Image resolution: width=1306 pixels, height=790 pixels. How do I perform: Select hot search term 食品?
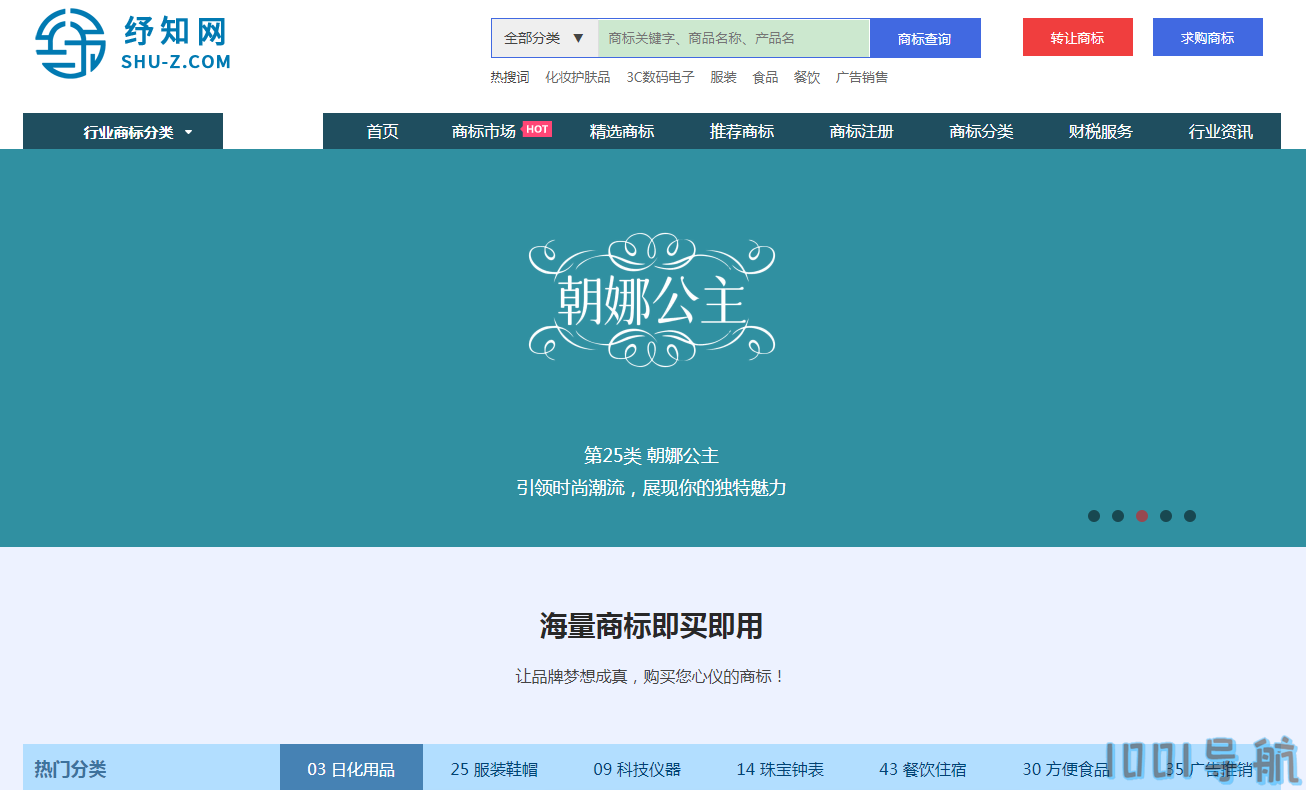pyautogui.click(x=765, y=77)
